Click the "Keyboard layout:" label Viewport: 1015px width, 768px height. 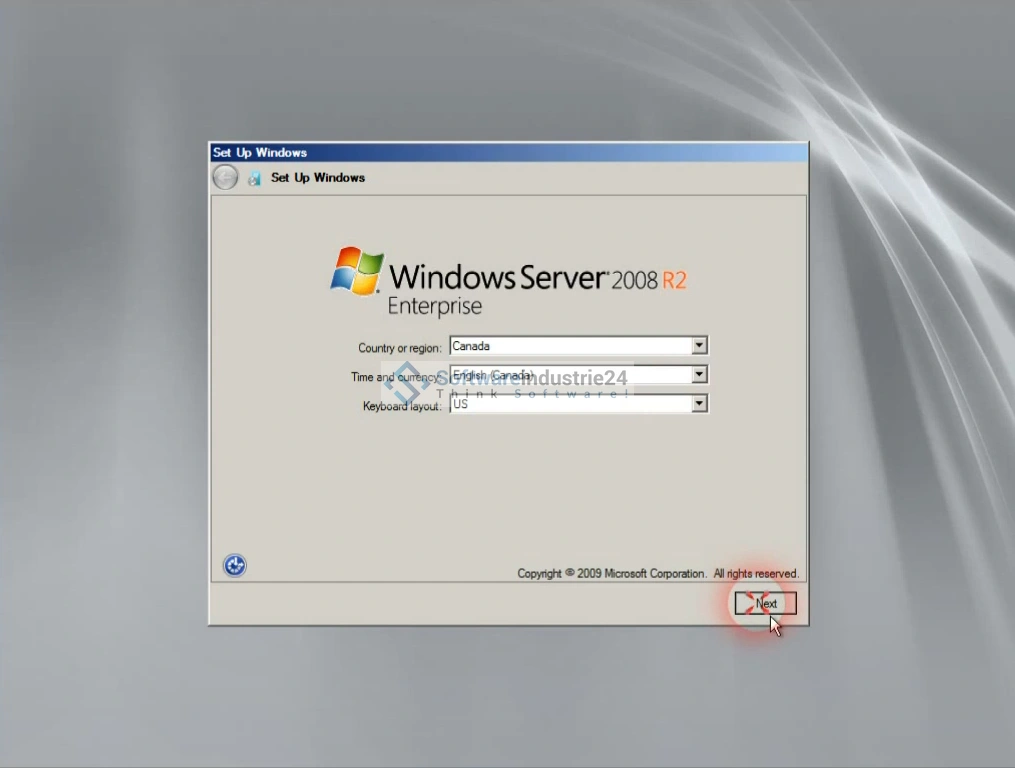tap(401, 407)
